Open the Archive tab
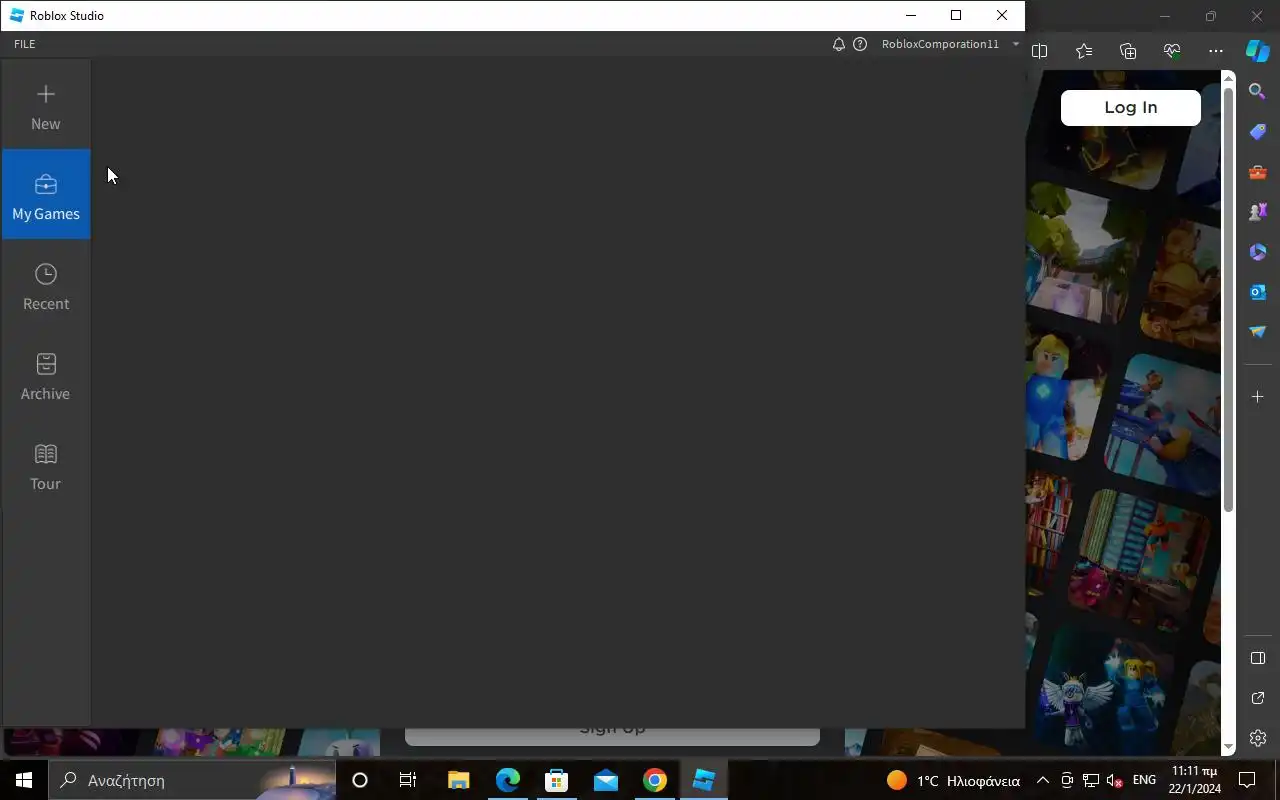The width and height of the screenshot is (1280, 800). point(46,375)
